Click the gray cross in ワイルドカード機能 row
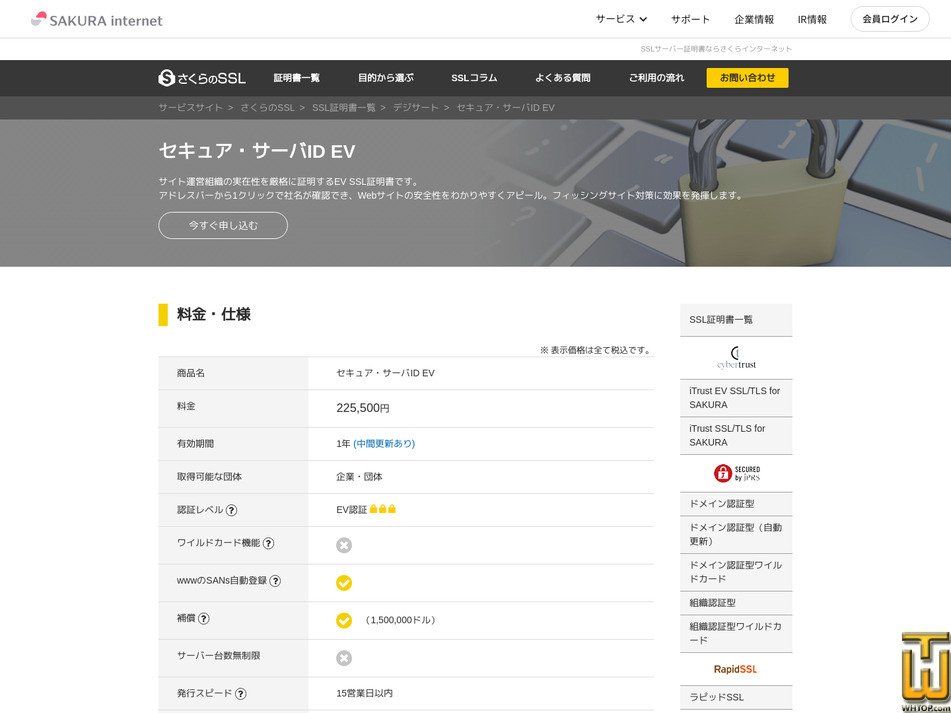Screen dimensions: 951x713 tap(344, 545)
